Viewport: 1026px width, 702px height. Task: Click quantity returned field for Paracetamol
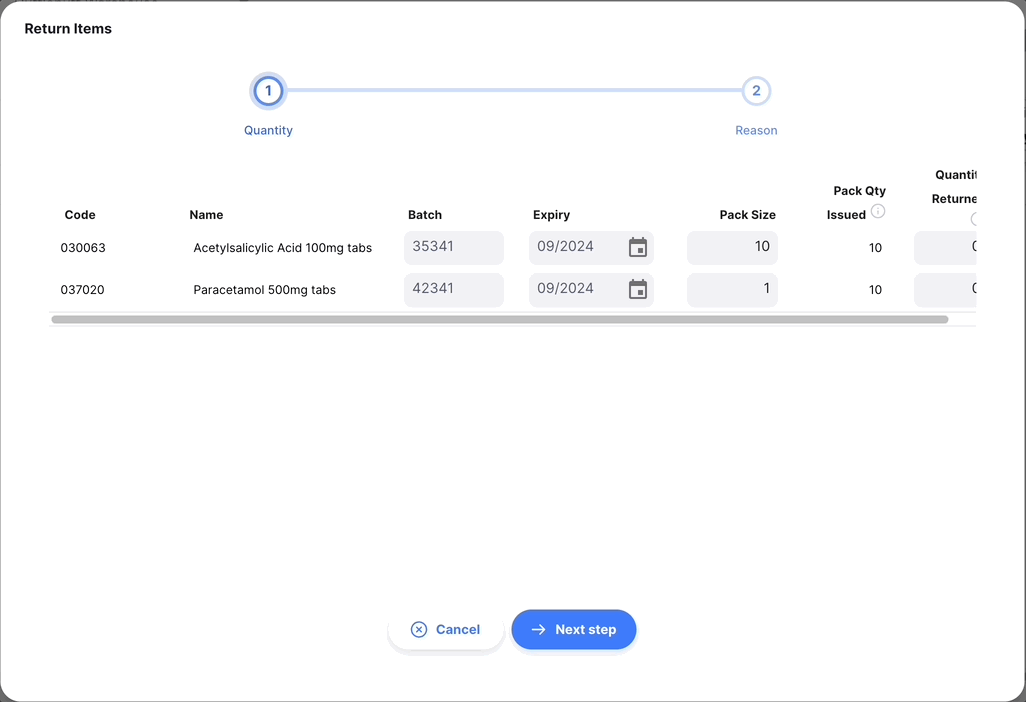946,289
